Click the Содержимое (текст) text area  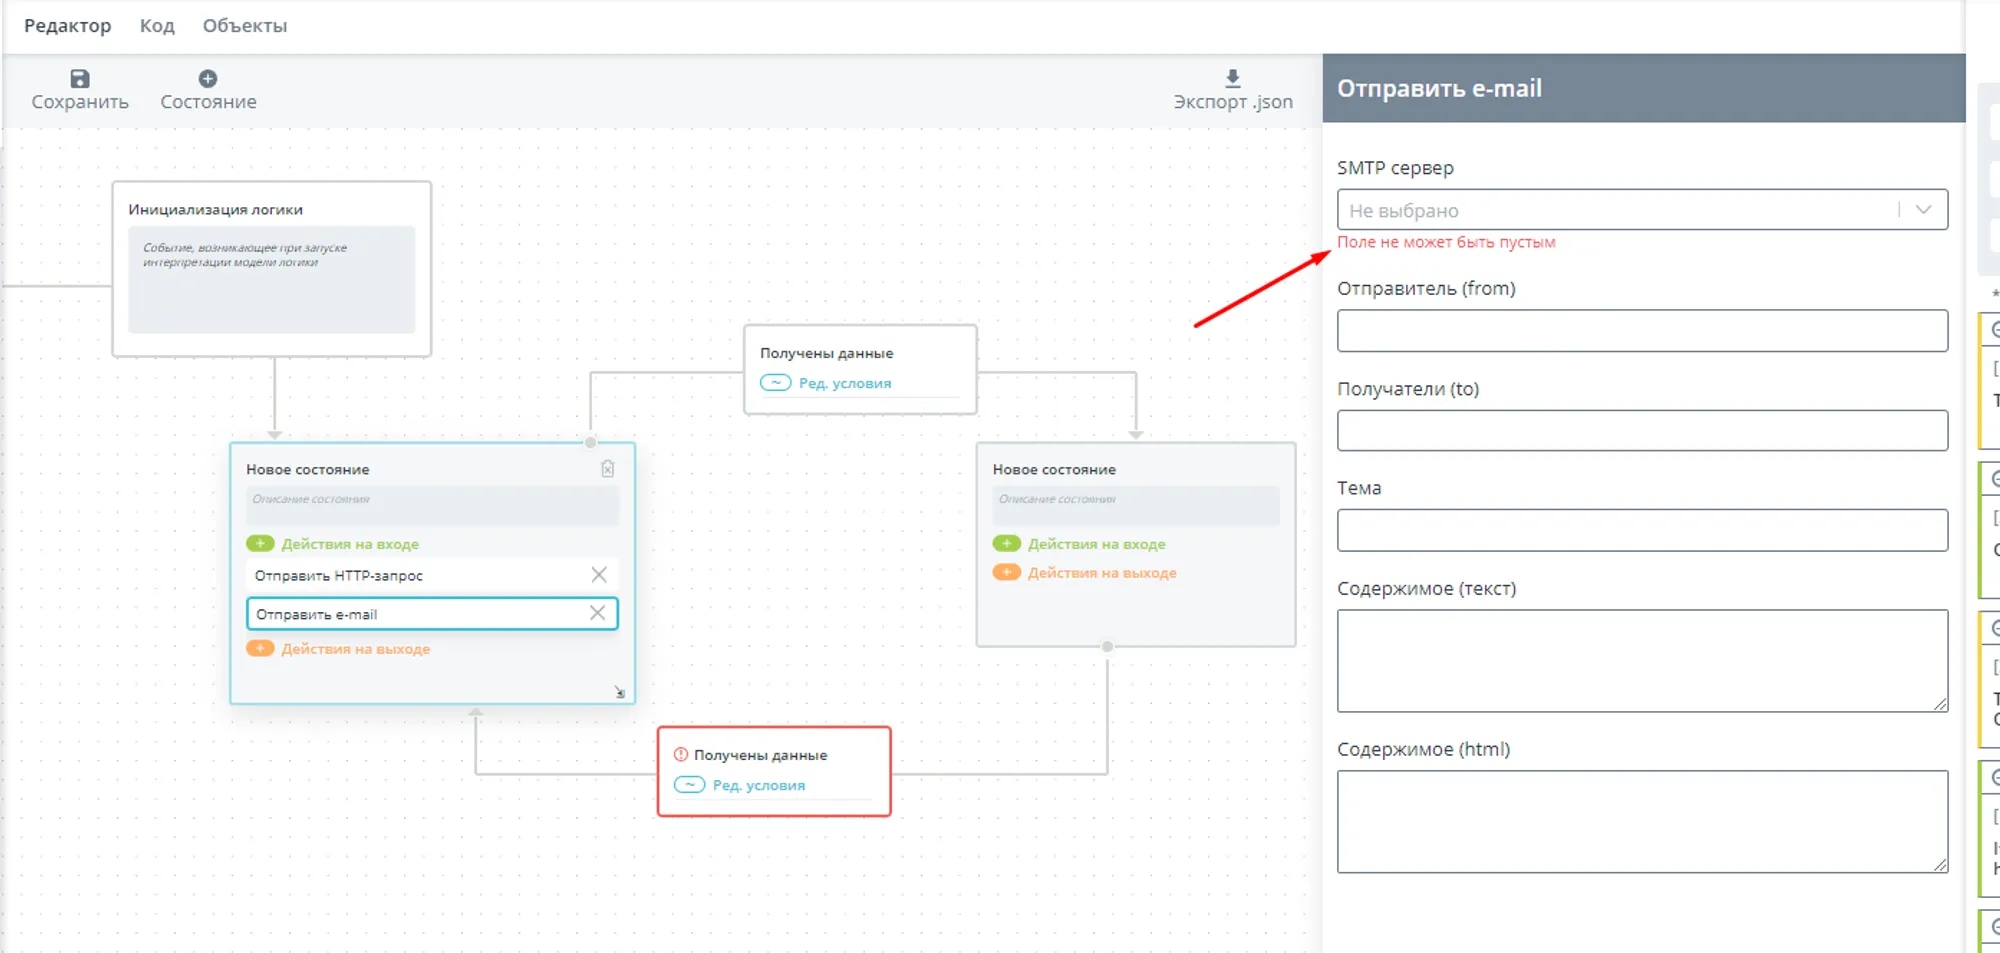[x=1641, y=661]
